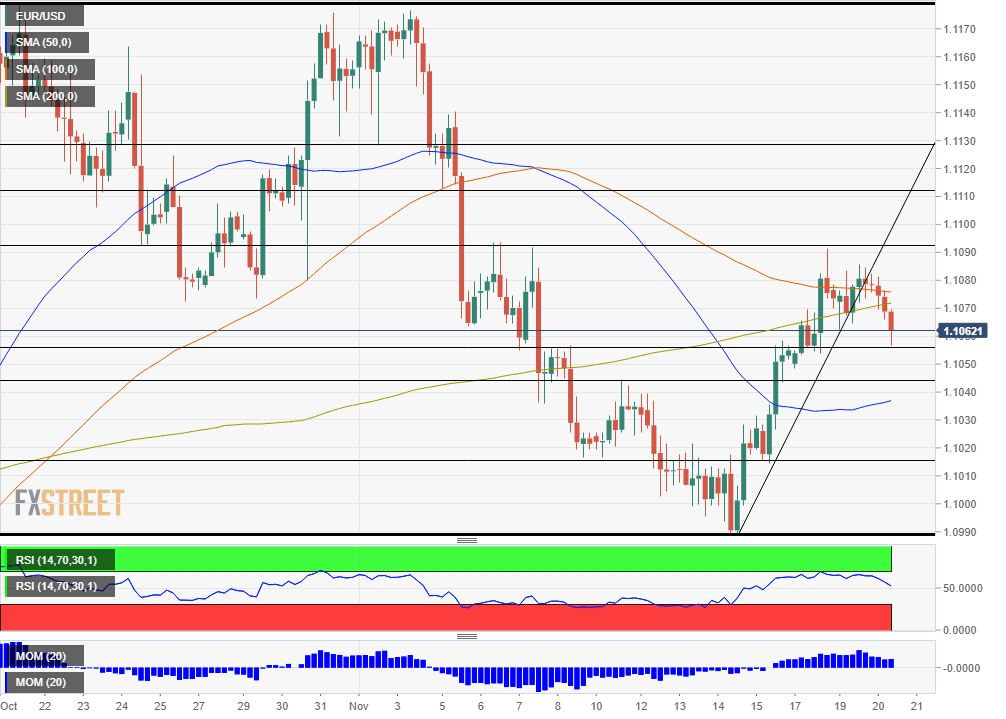Click the topmost MOM (20) indicator label

(x=42, y=656)
